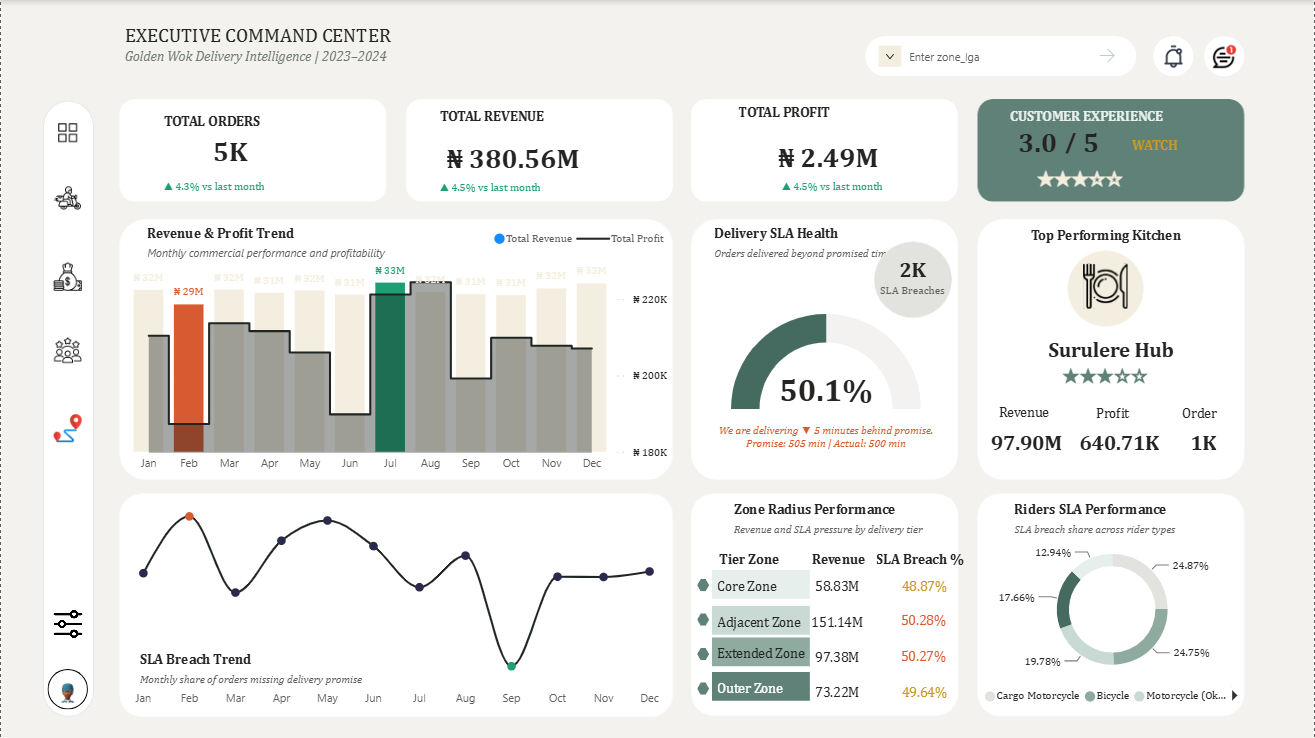Open the filter sliders icon in sidebar
1315x738 pixels.
(68, 624)
